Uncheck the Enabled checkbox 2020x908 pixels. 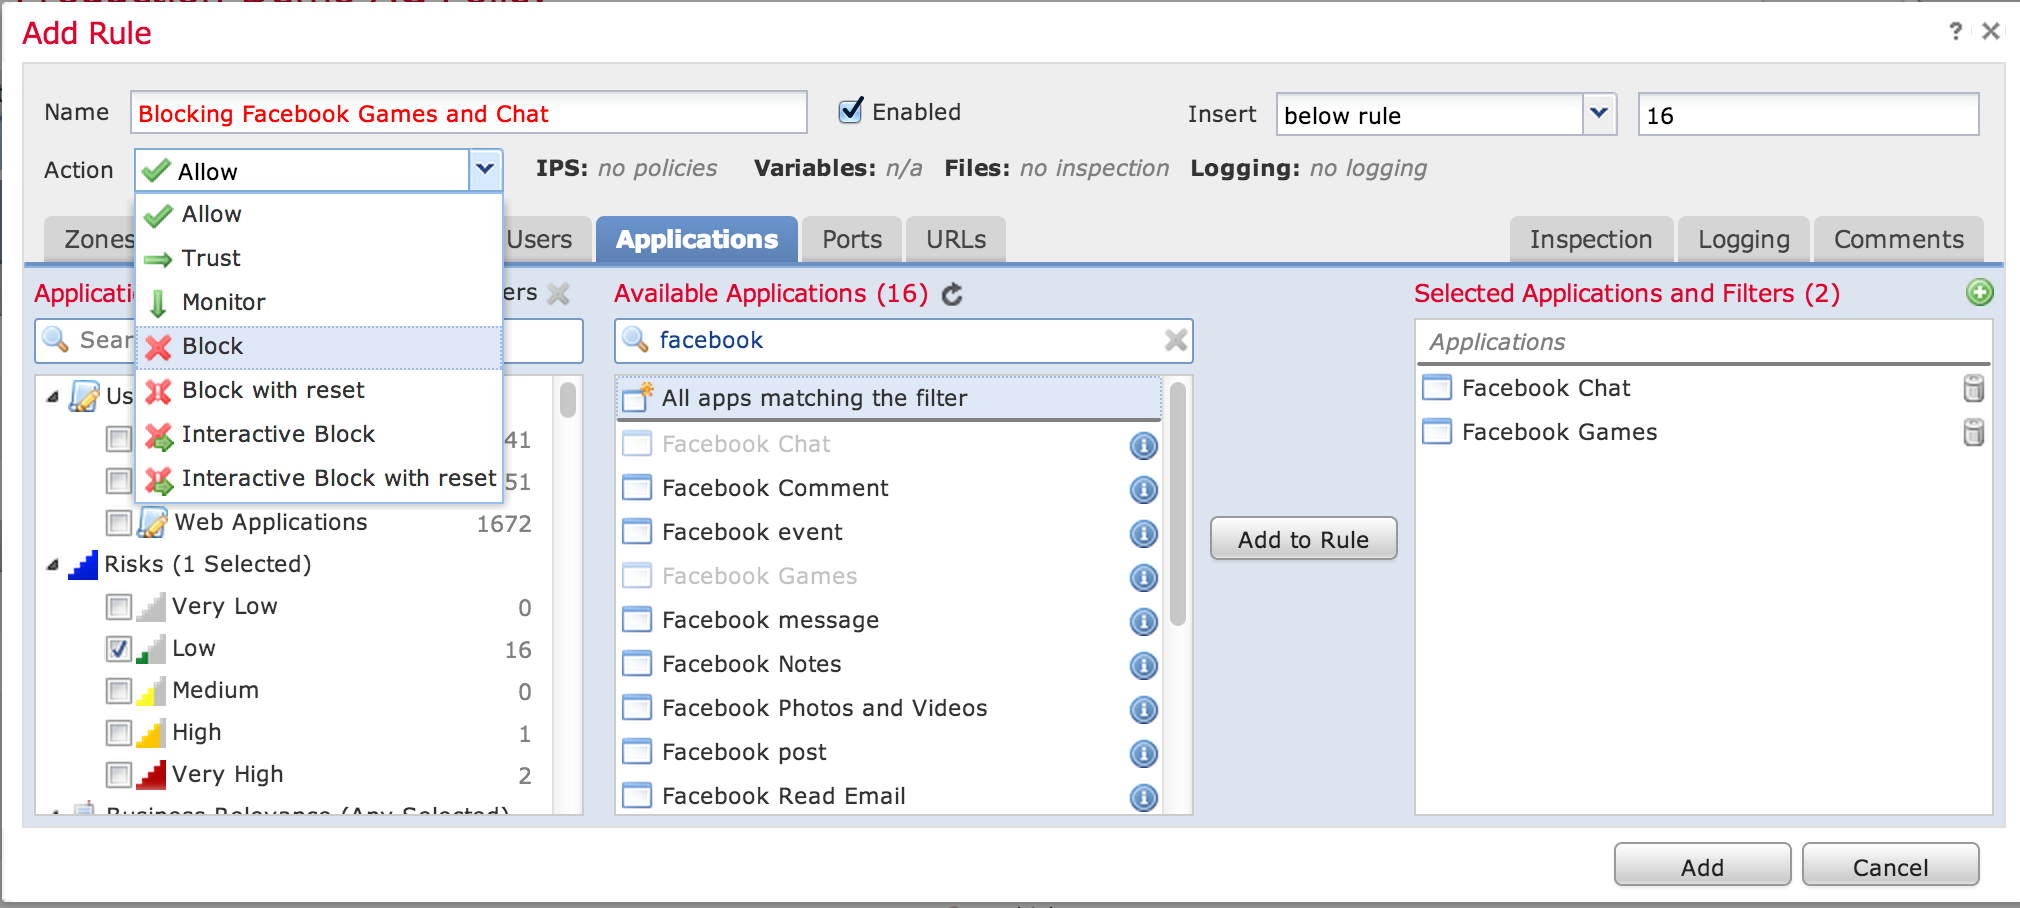(851, 111)
